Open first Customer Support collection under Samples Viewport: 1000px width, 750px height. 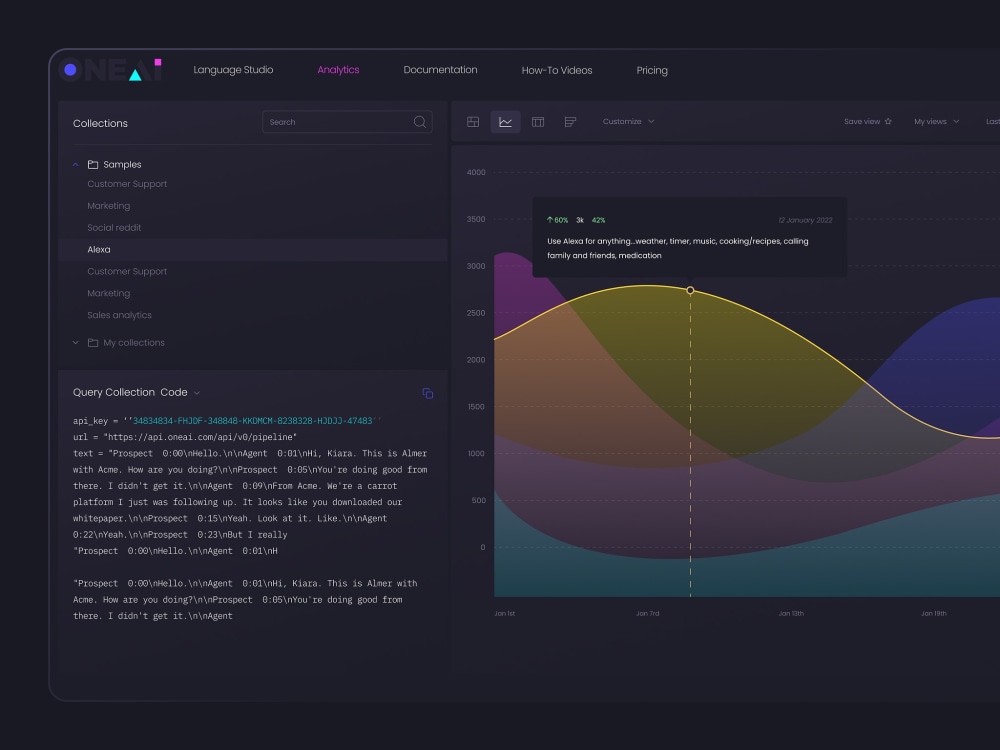[x=127, y=184]
